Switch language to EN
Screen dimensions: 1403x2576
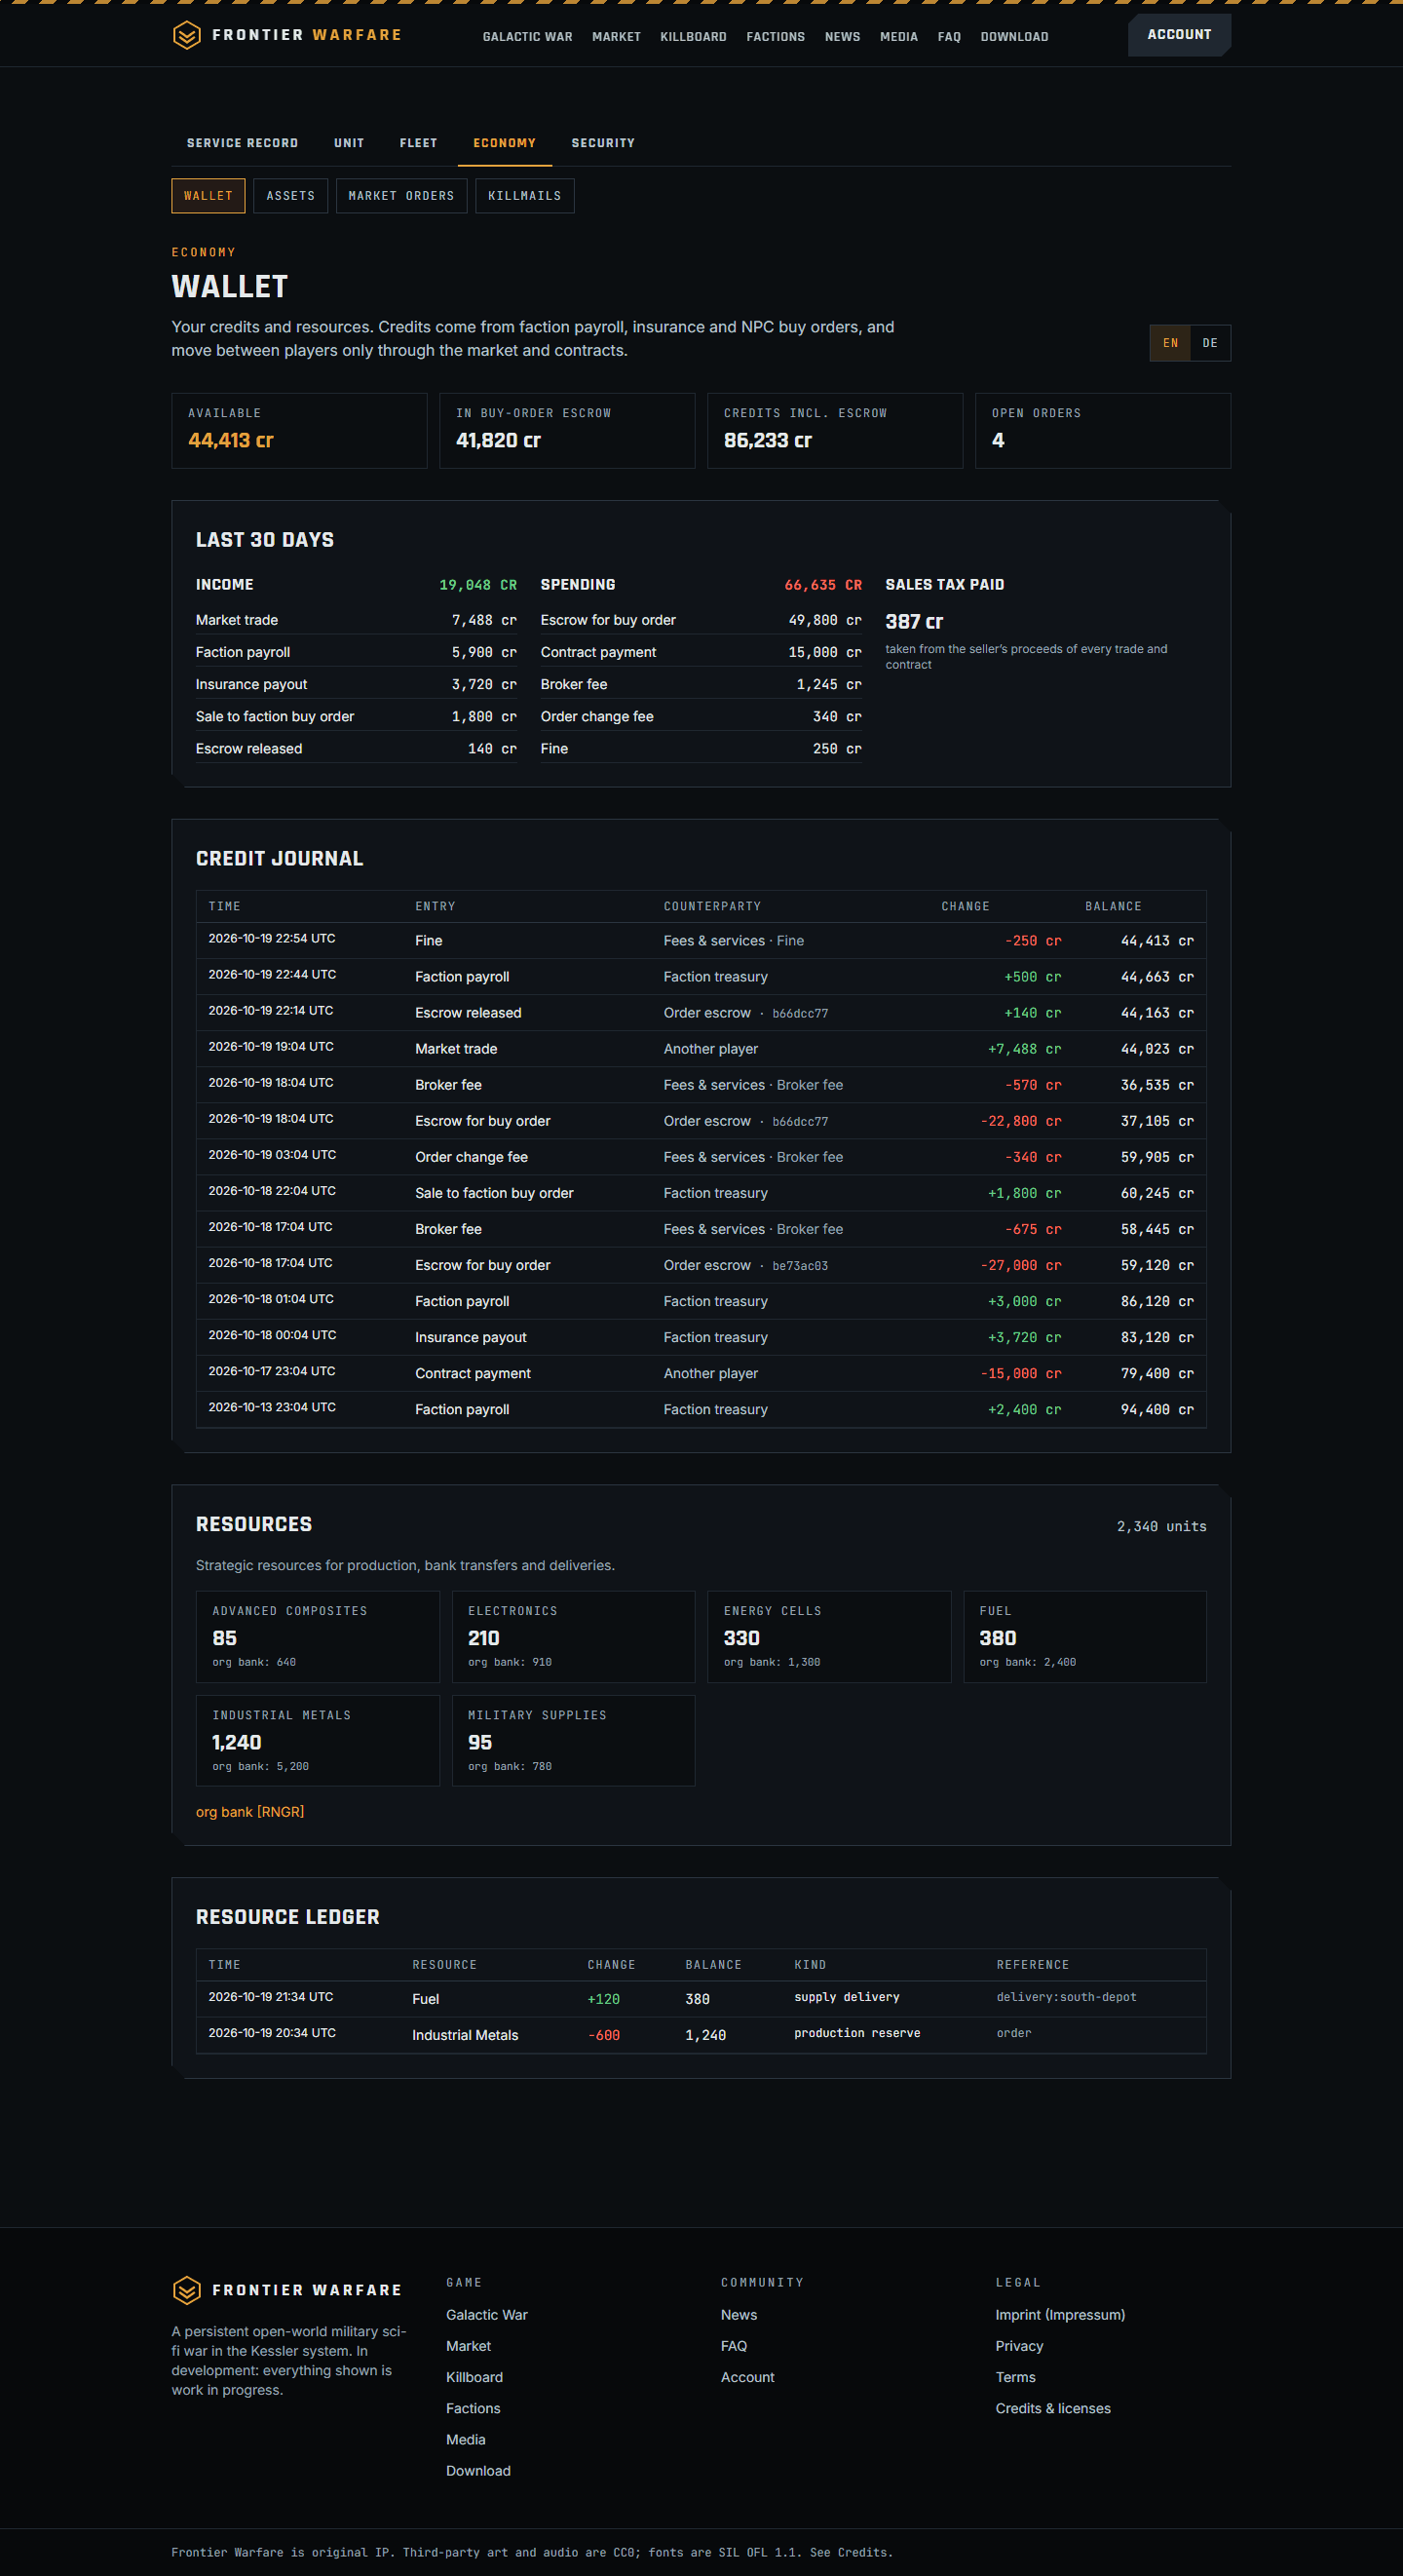pos(1170,343)
